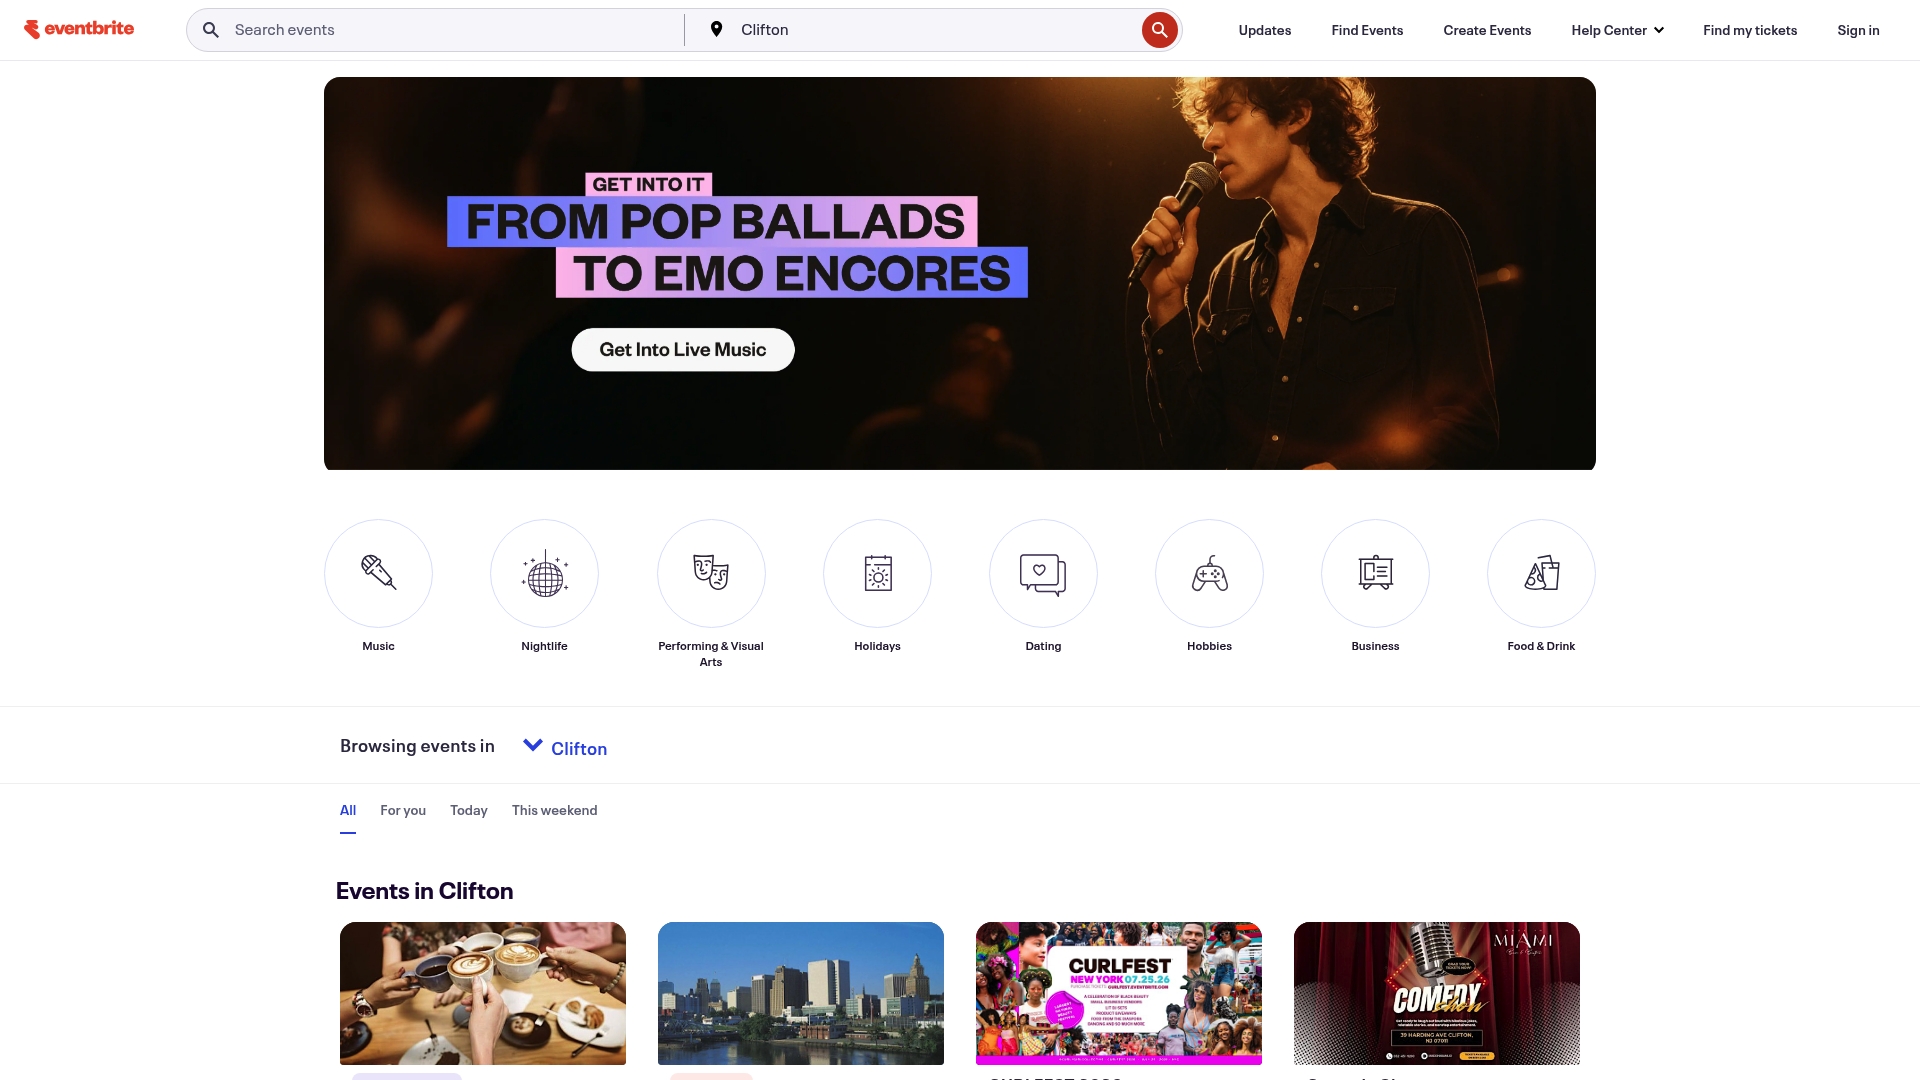The height and width of the screenshot is (1080, 1920).
Task: Click Get Into Live Music button
Action: 683,350
